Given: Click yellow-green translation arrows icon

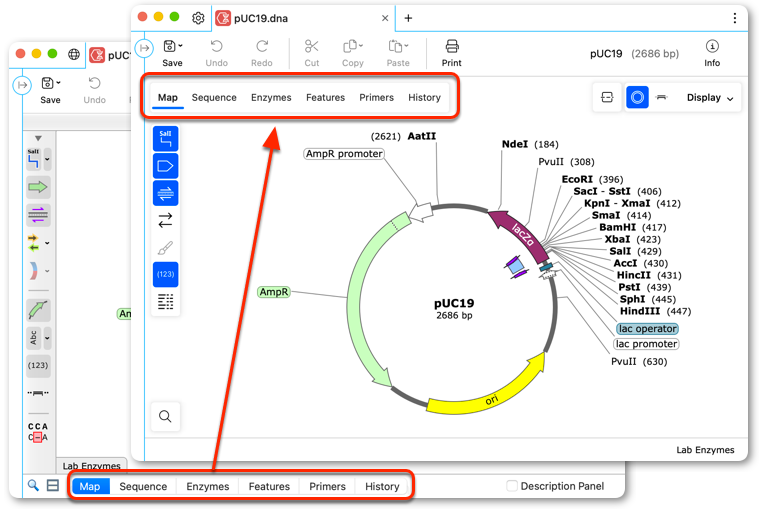Looking at the screenshot, I should pyautogui.click(x=33, y=242).
